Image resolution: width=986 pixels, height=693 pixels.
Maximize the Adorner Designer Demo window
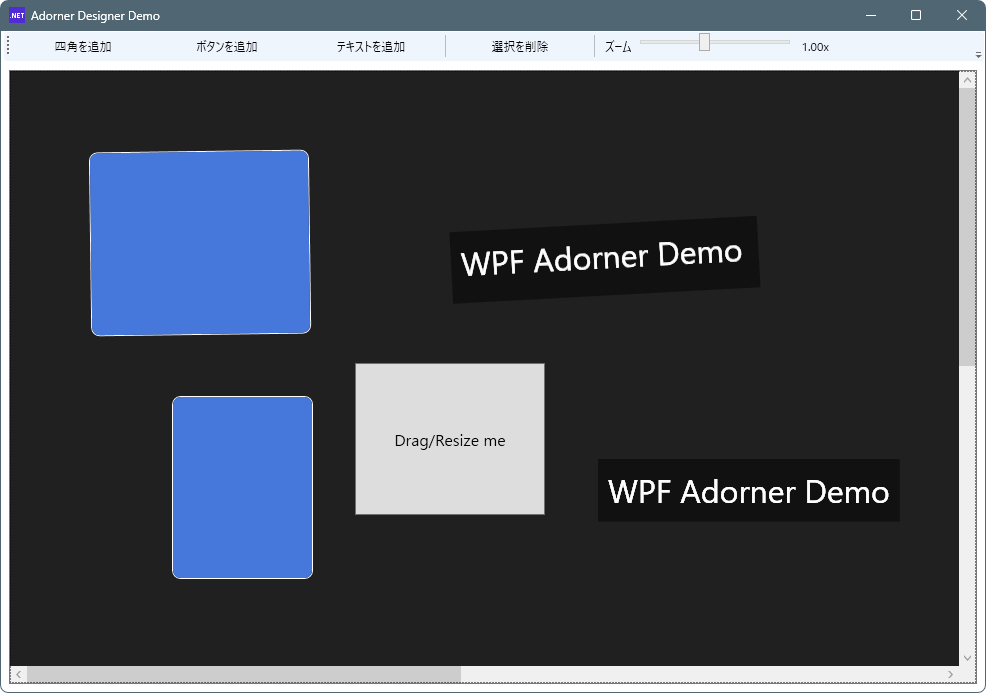pos(916,15)
